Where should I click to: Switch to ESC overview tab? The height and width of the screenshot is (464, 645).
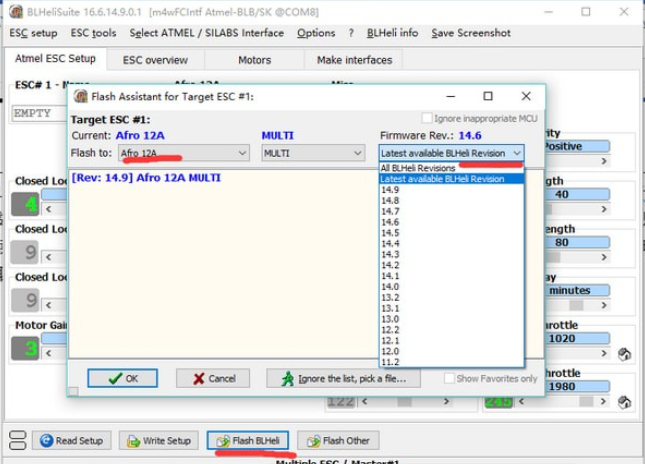[x=155, y=60]
